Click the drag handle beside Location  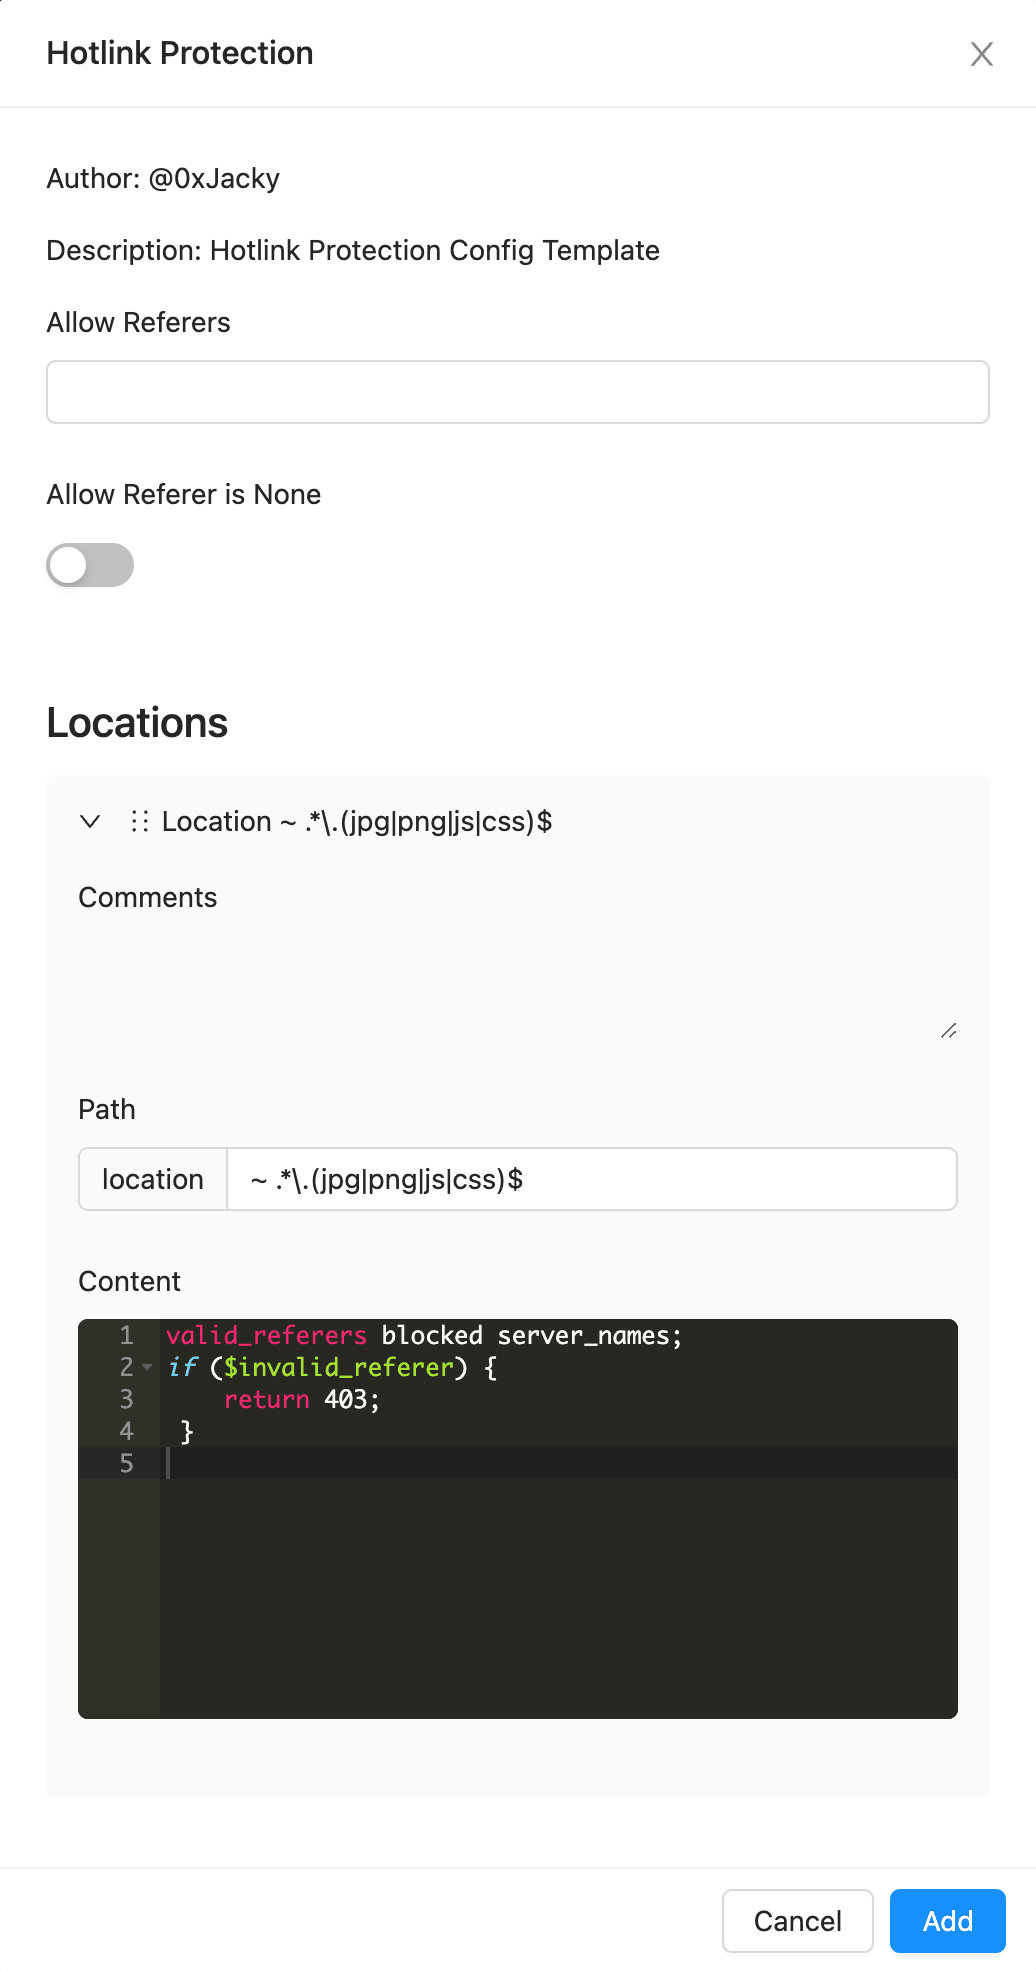pos(140,822)
